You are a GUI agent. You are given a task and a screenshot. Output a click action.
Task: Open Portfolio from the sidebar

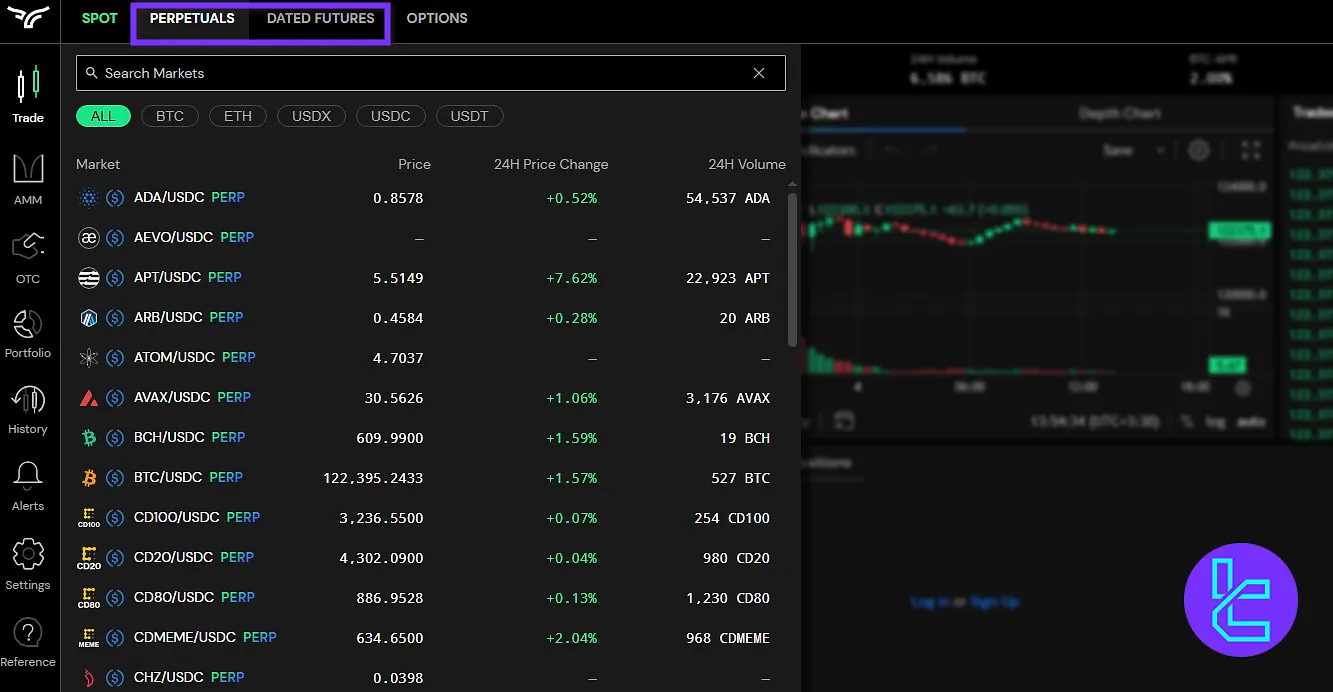pos(28,333)
